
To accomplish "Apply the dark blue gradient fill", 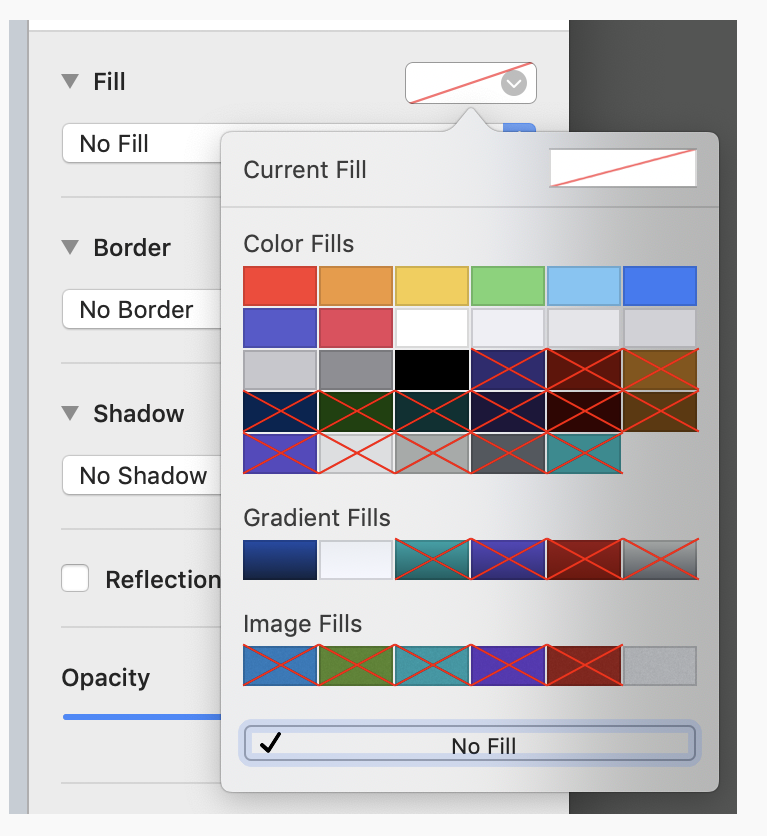I will tap(280, 560).
